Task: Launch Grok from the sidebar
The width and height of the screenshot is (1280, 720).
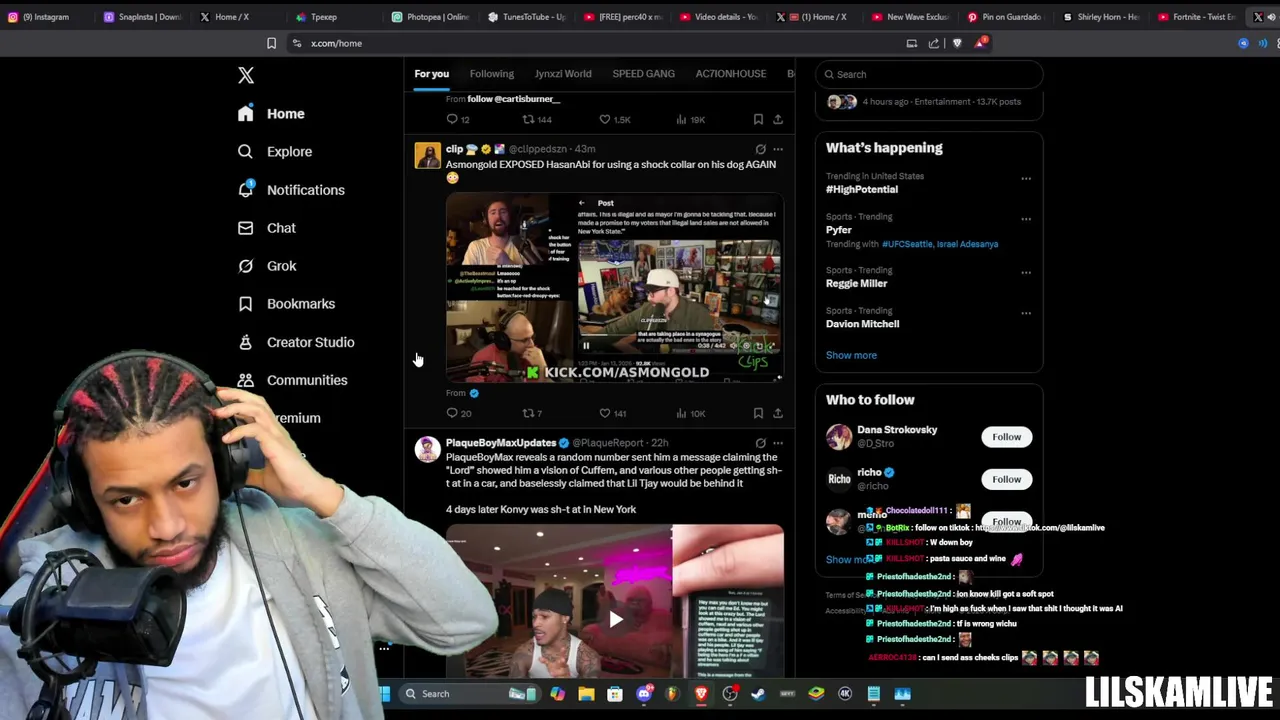Action: (x=267, y=266)
